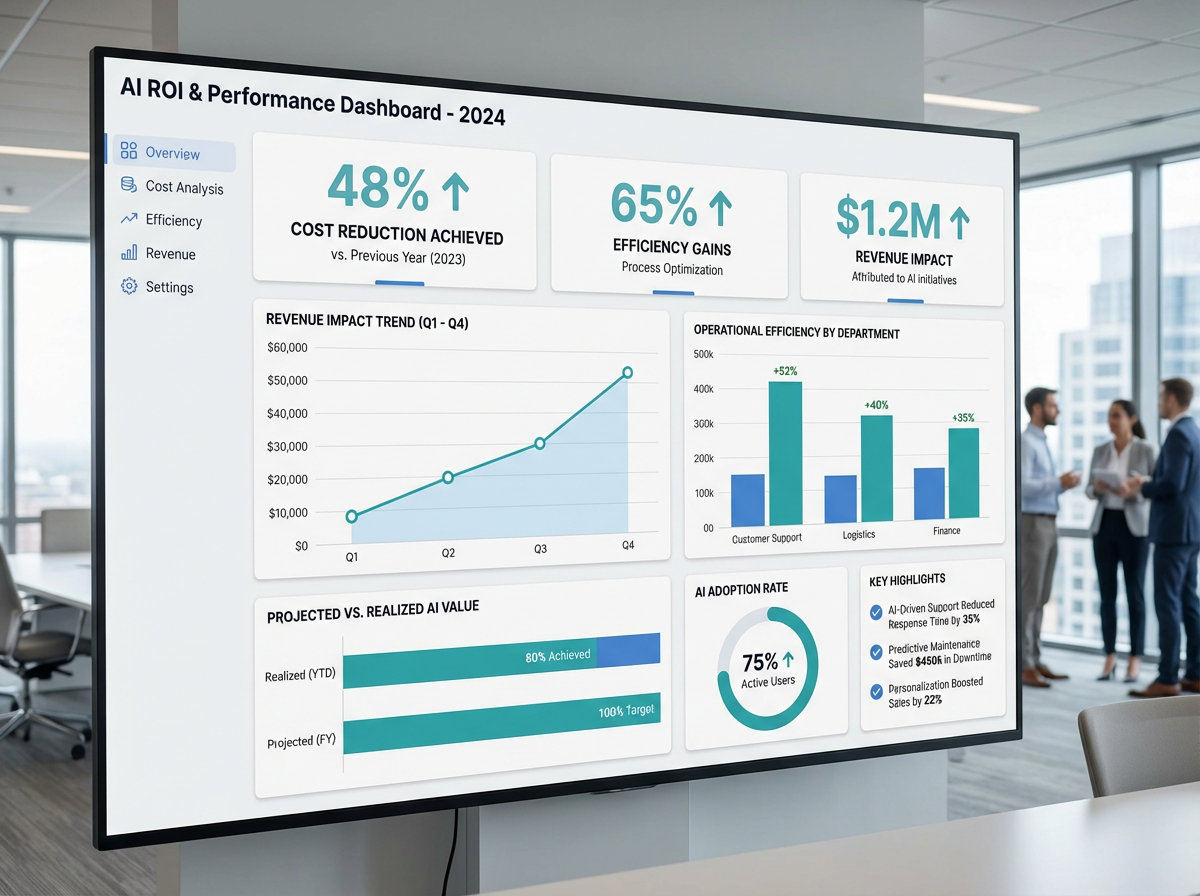Click the Personalization Boosted Sales checkmark

[876, 690]
